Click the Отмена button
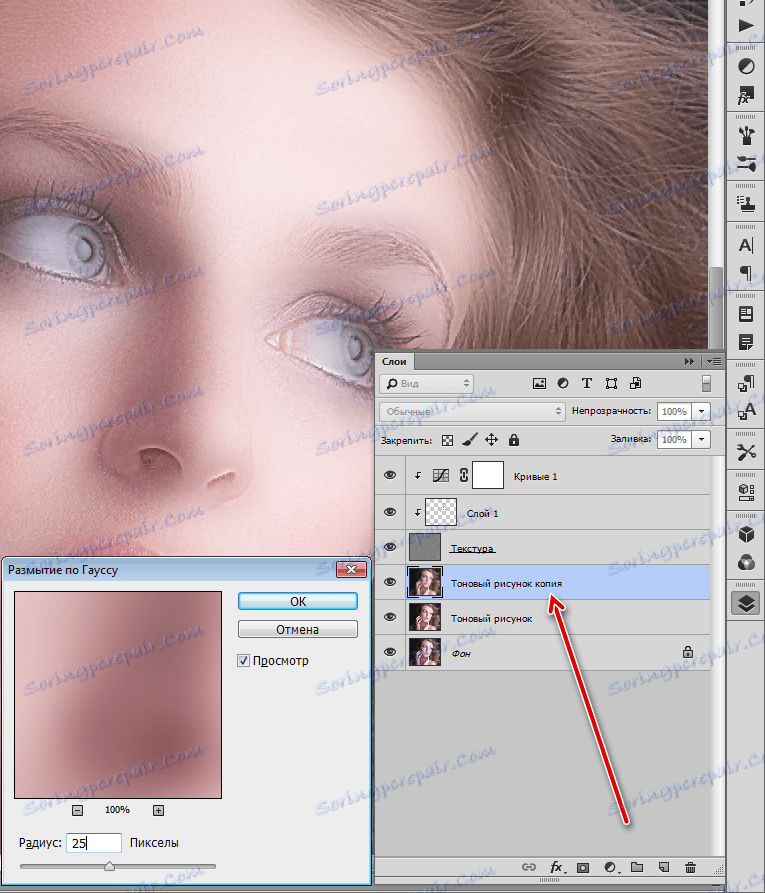 [x=298, y=629]
